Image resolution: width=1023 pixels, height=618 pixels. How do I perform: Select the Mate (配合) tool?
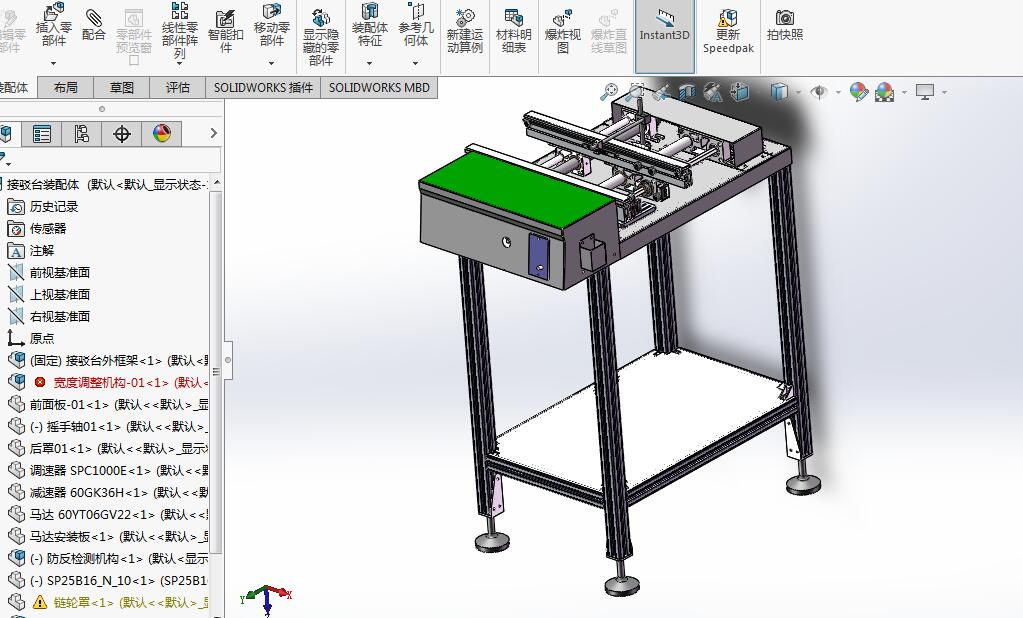(x=94, y=24)
